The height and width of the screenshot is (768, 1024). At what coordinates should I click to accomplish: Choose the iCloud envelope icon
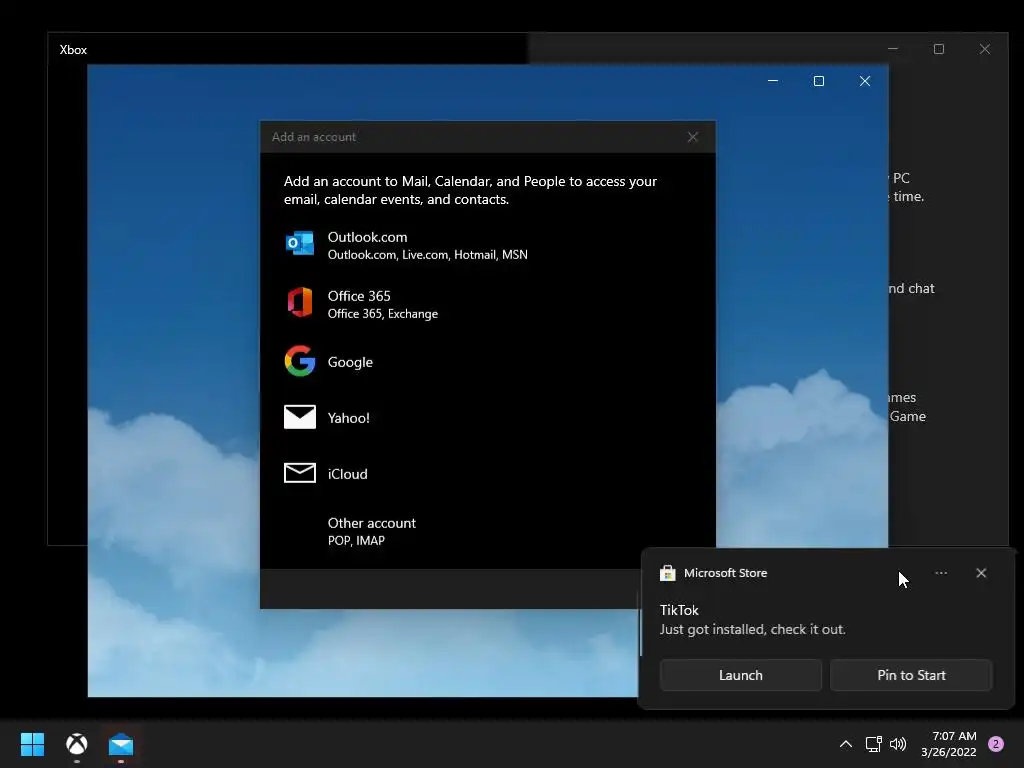(x=300, y=473)
